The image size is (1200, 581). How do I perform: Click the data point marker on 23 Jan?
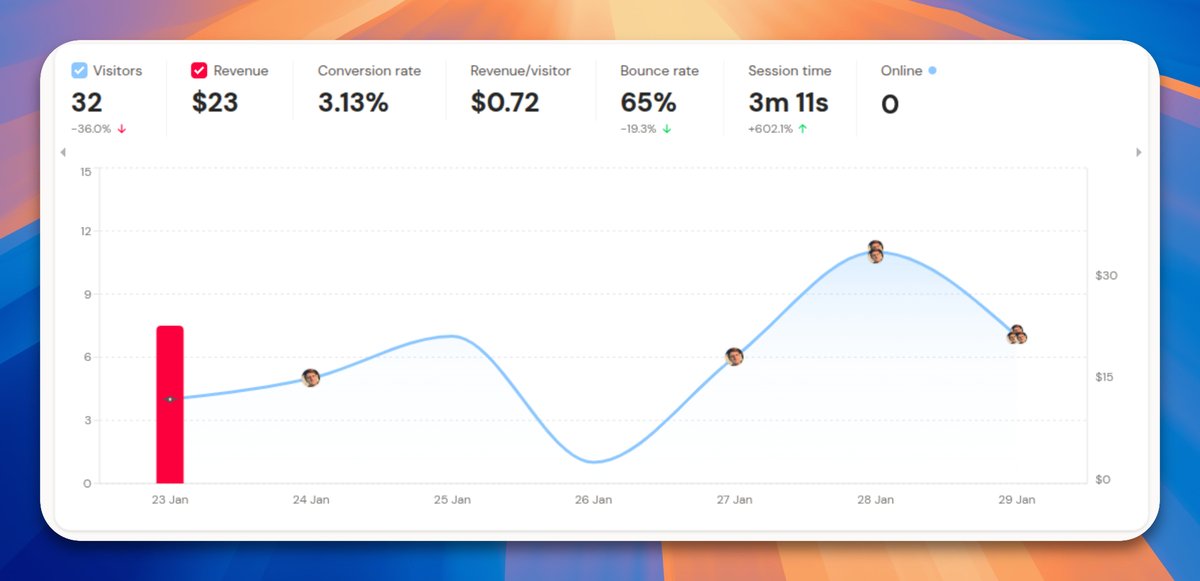click(170, 399)
